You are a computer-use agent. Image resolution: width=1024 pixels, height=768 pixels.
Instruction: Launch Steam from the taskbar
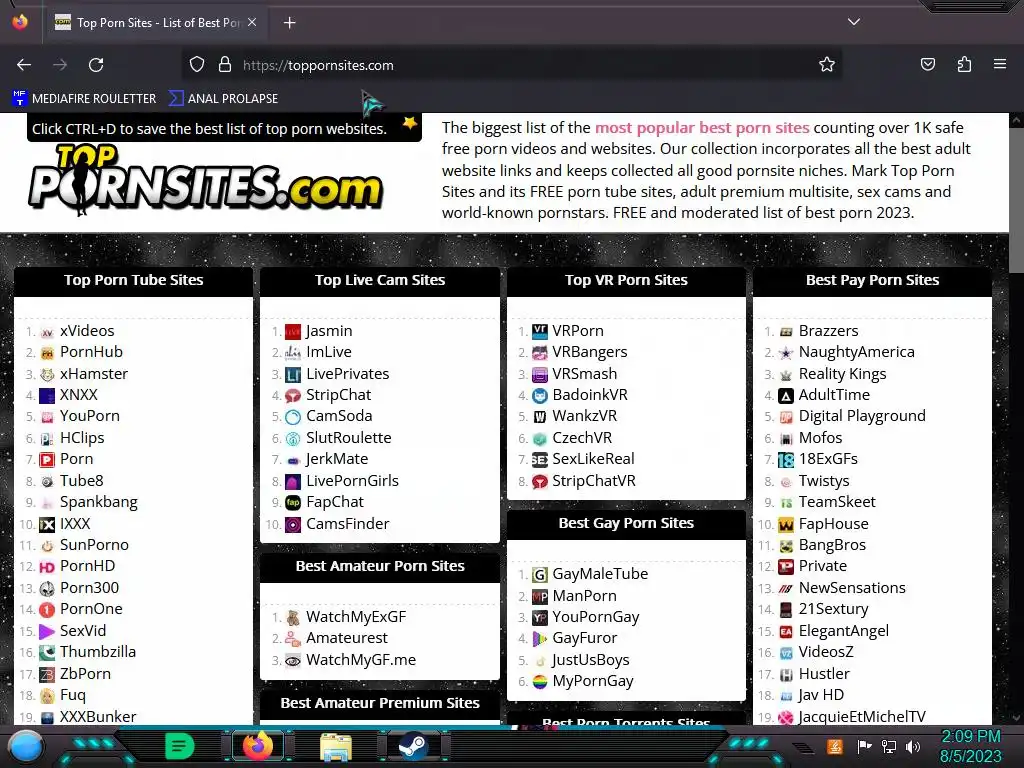tap(413, 746)
